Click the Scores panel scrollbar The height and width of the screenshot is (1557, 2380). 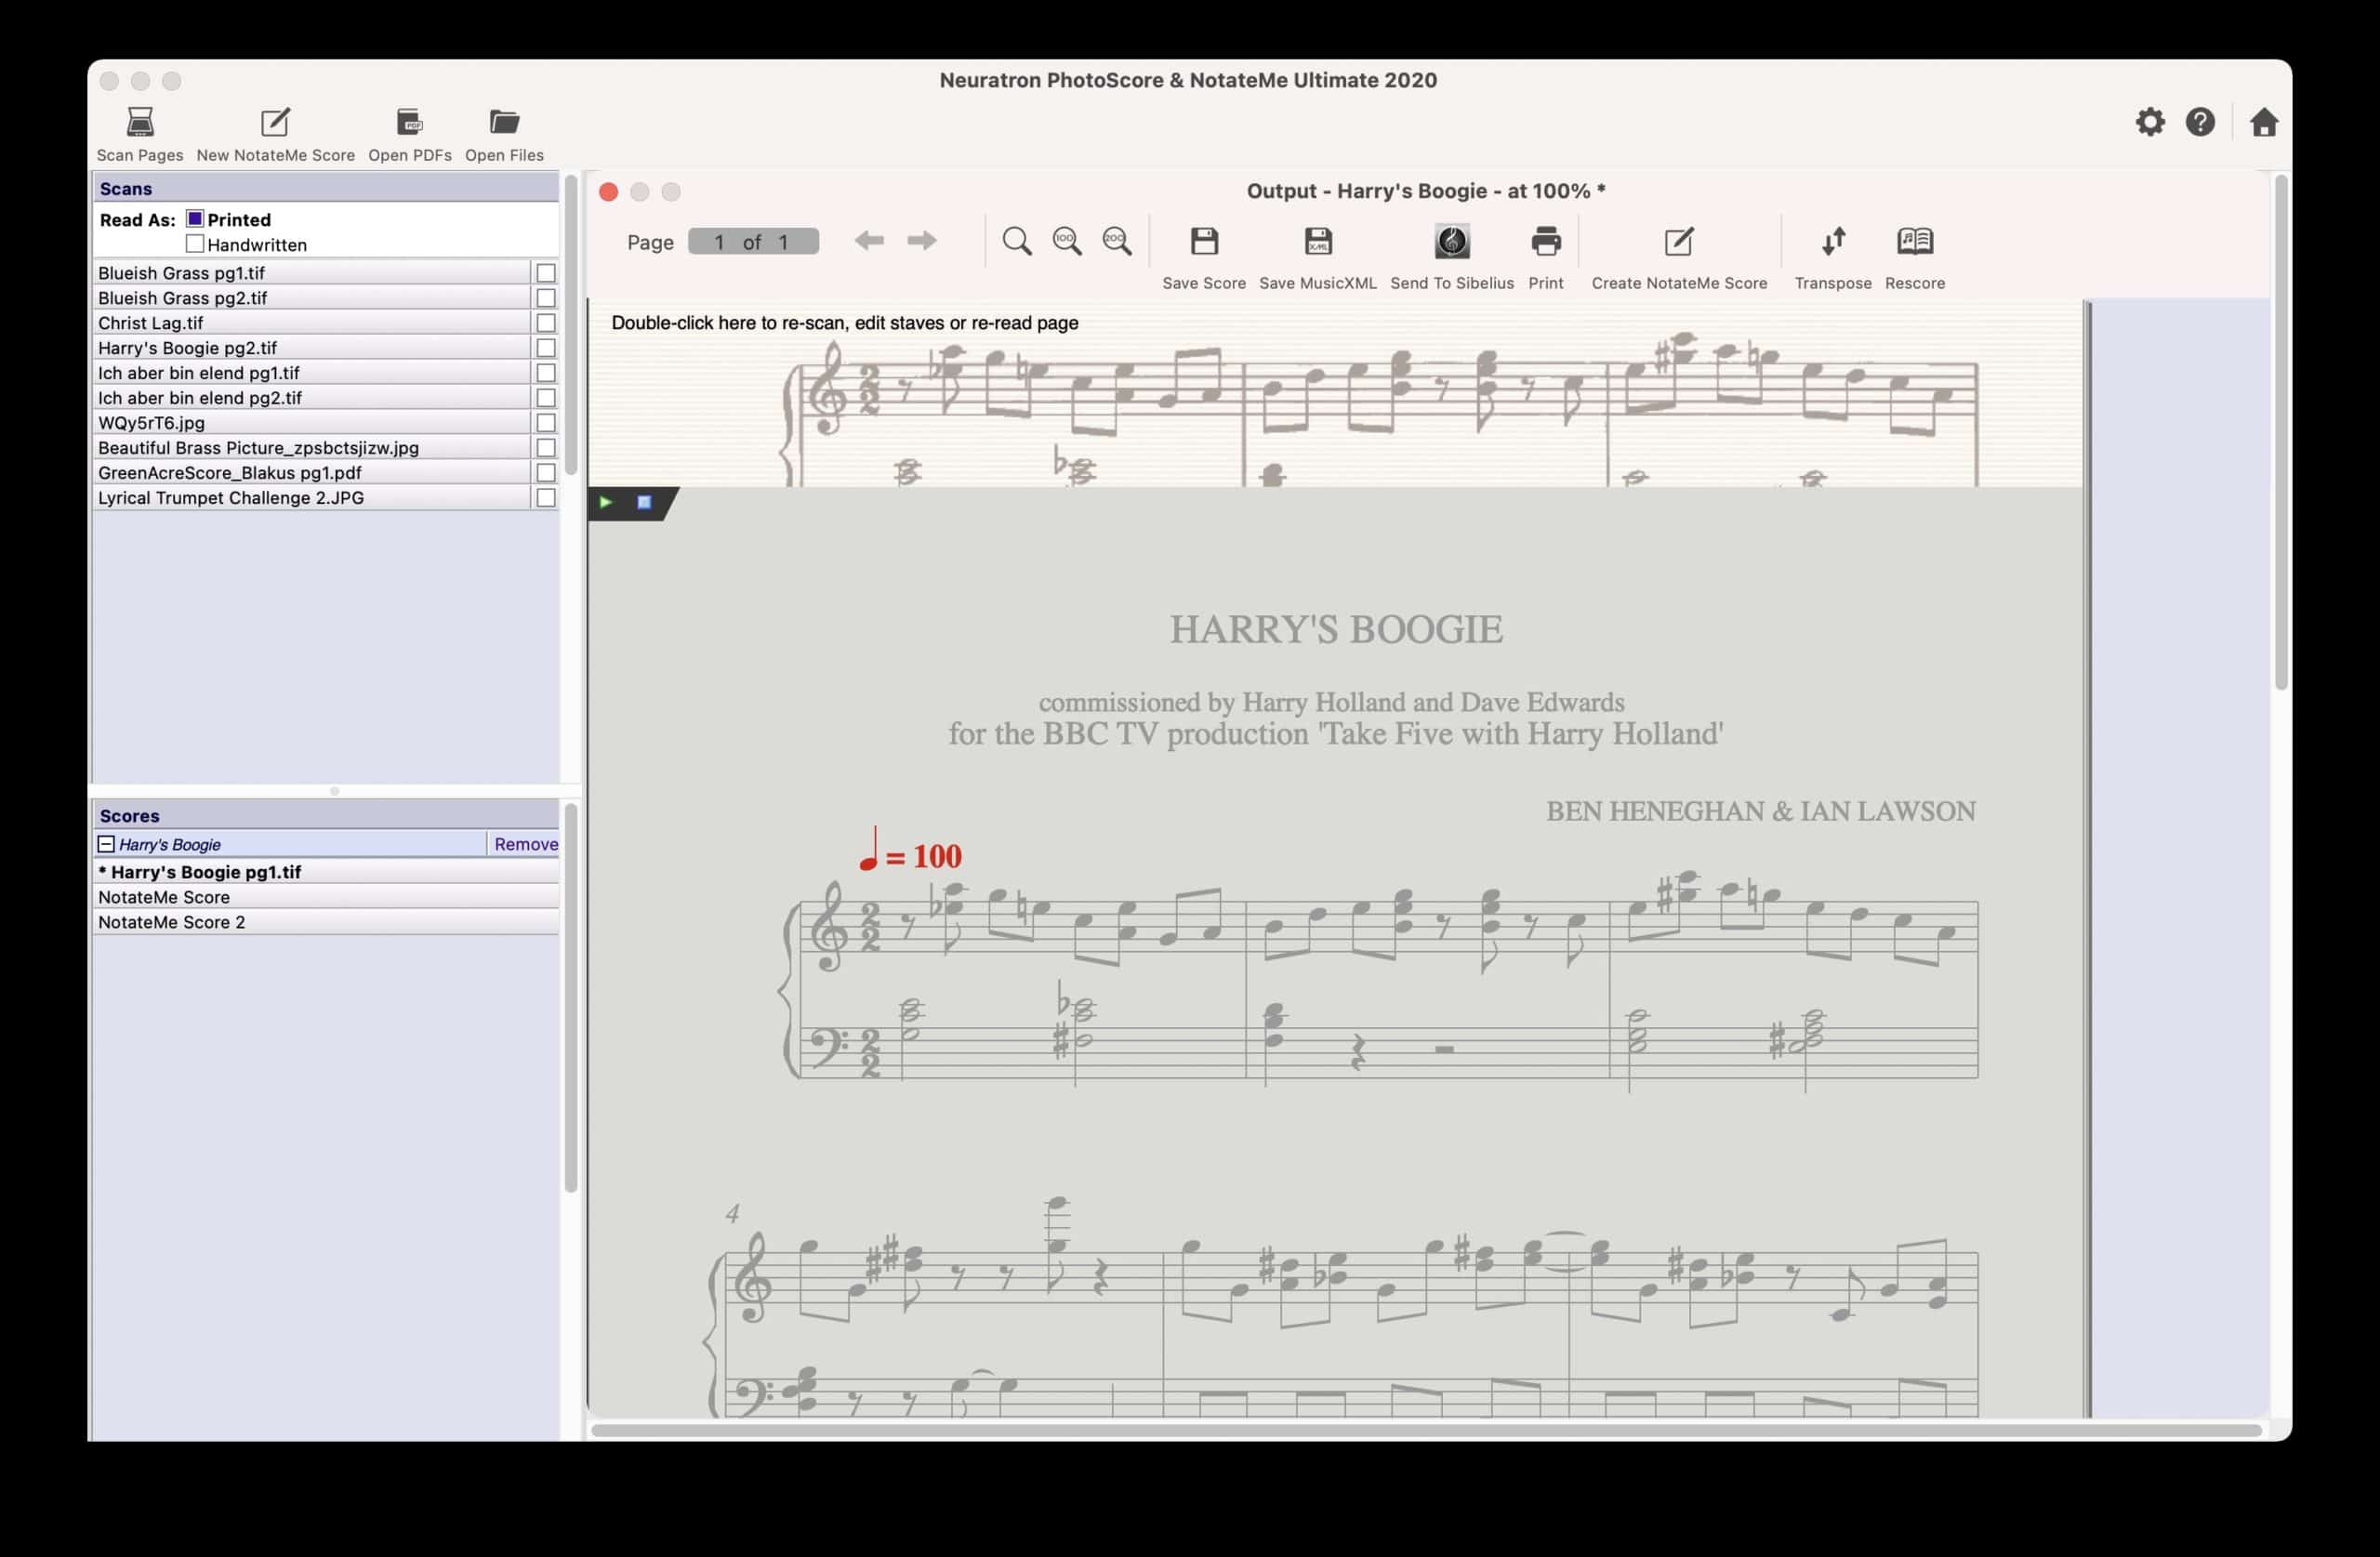tap(571, 998)
